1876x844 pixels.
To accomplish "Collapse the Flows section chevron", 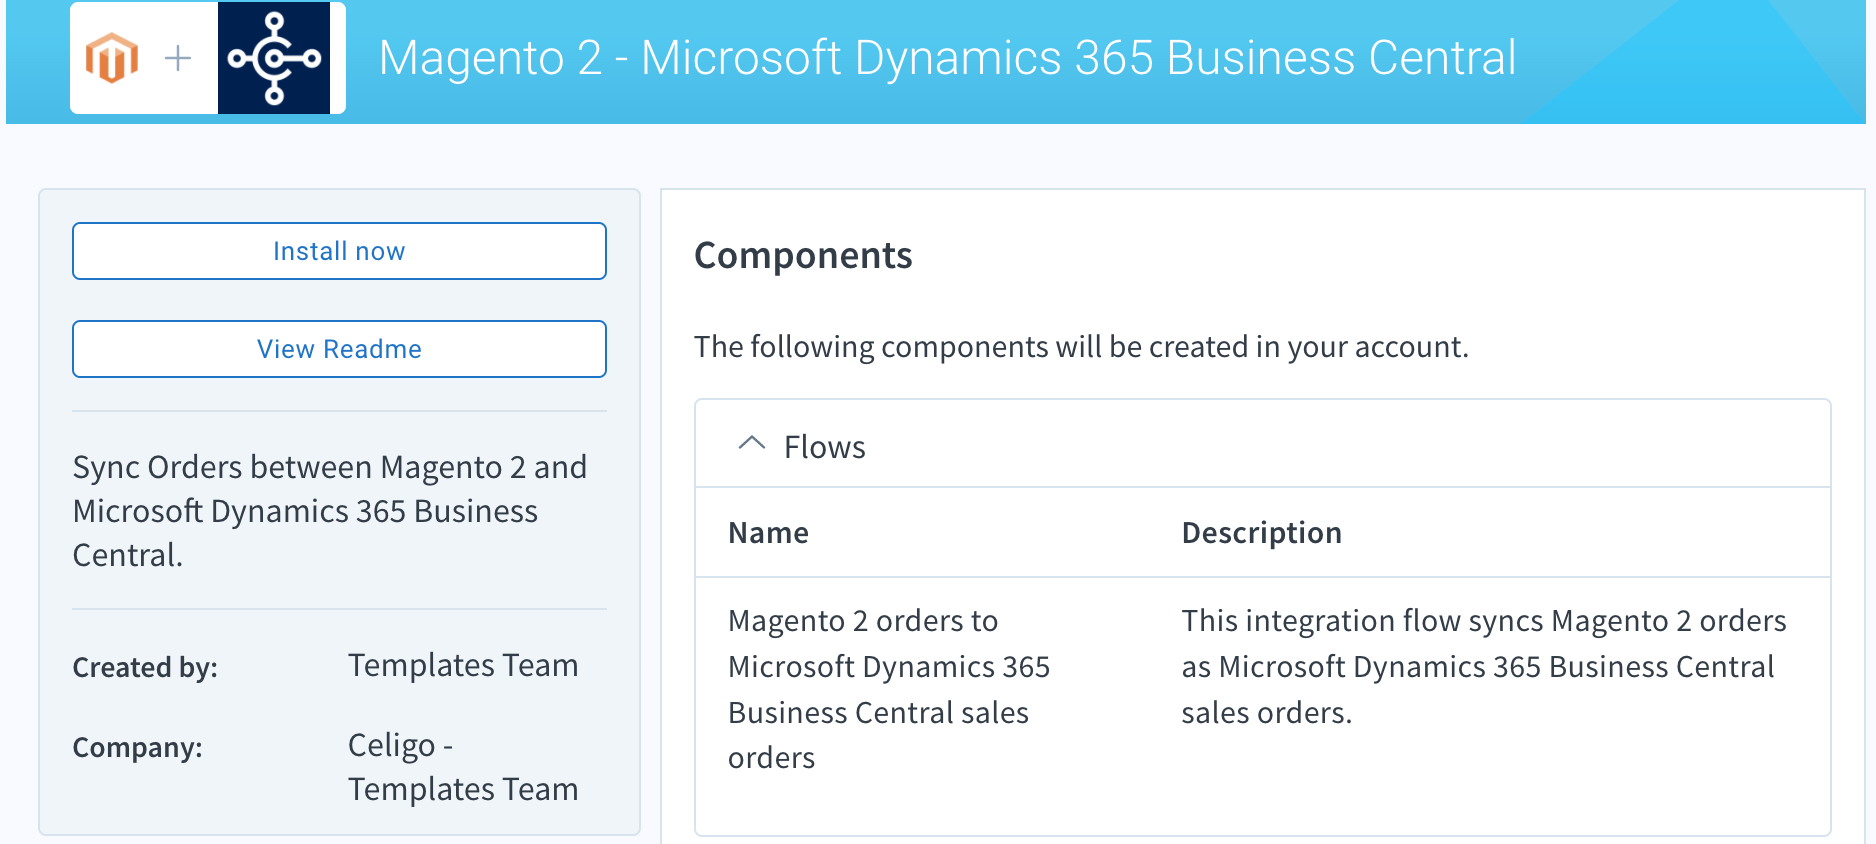I will click(x=751, y=444).
